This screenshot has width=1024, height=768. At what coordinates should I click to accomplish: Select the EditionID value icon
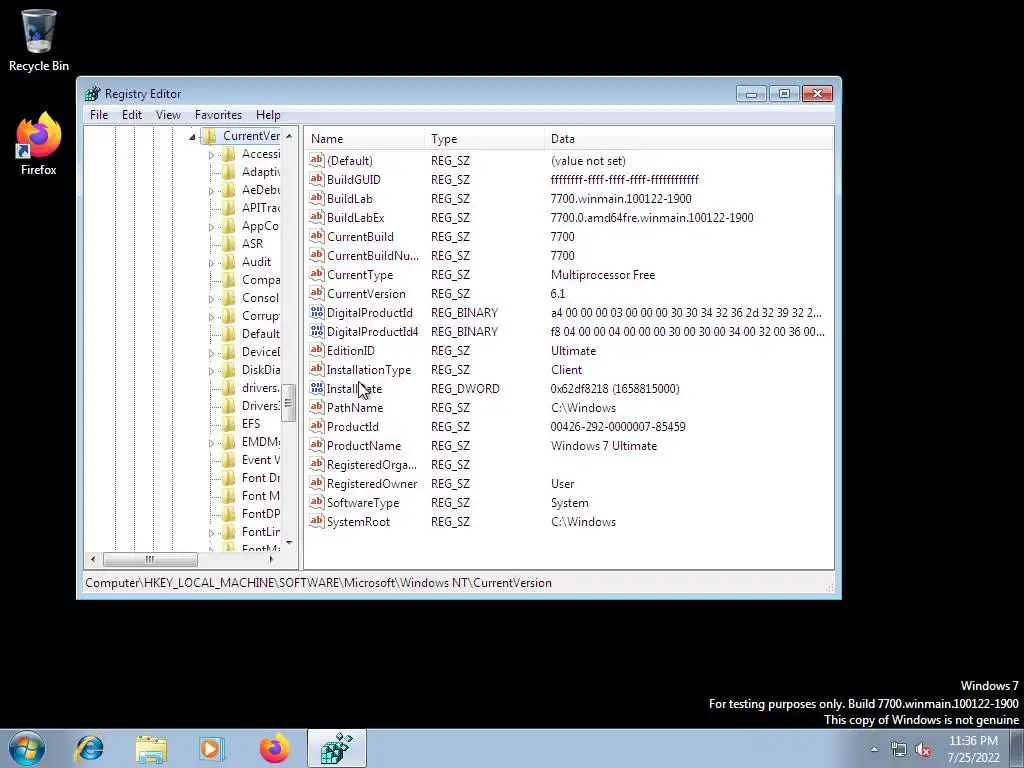pyautogui.click(x=317, y=350)
